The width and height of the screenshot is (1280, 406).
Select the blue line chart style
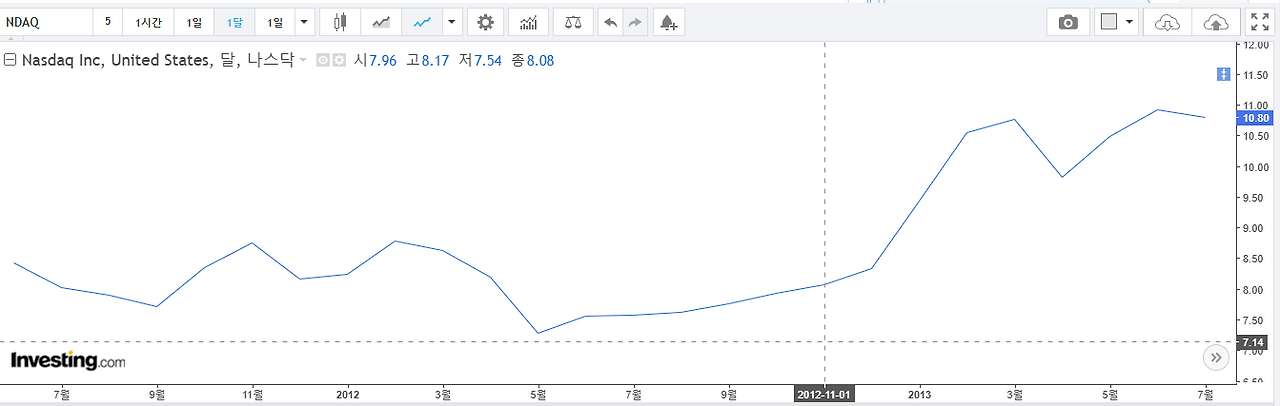coord(422,22)
